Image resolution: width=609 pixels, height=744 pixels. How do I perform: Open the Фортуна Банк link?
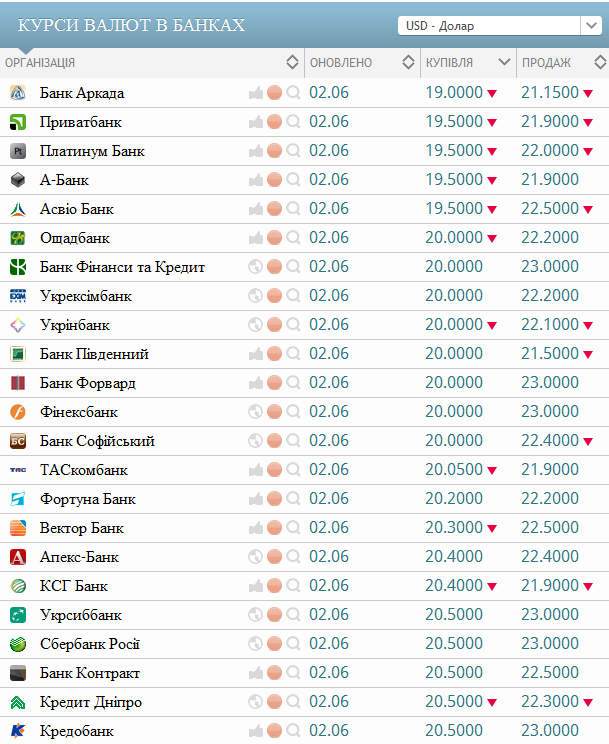click(88, 499)
